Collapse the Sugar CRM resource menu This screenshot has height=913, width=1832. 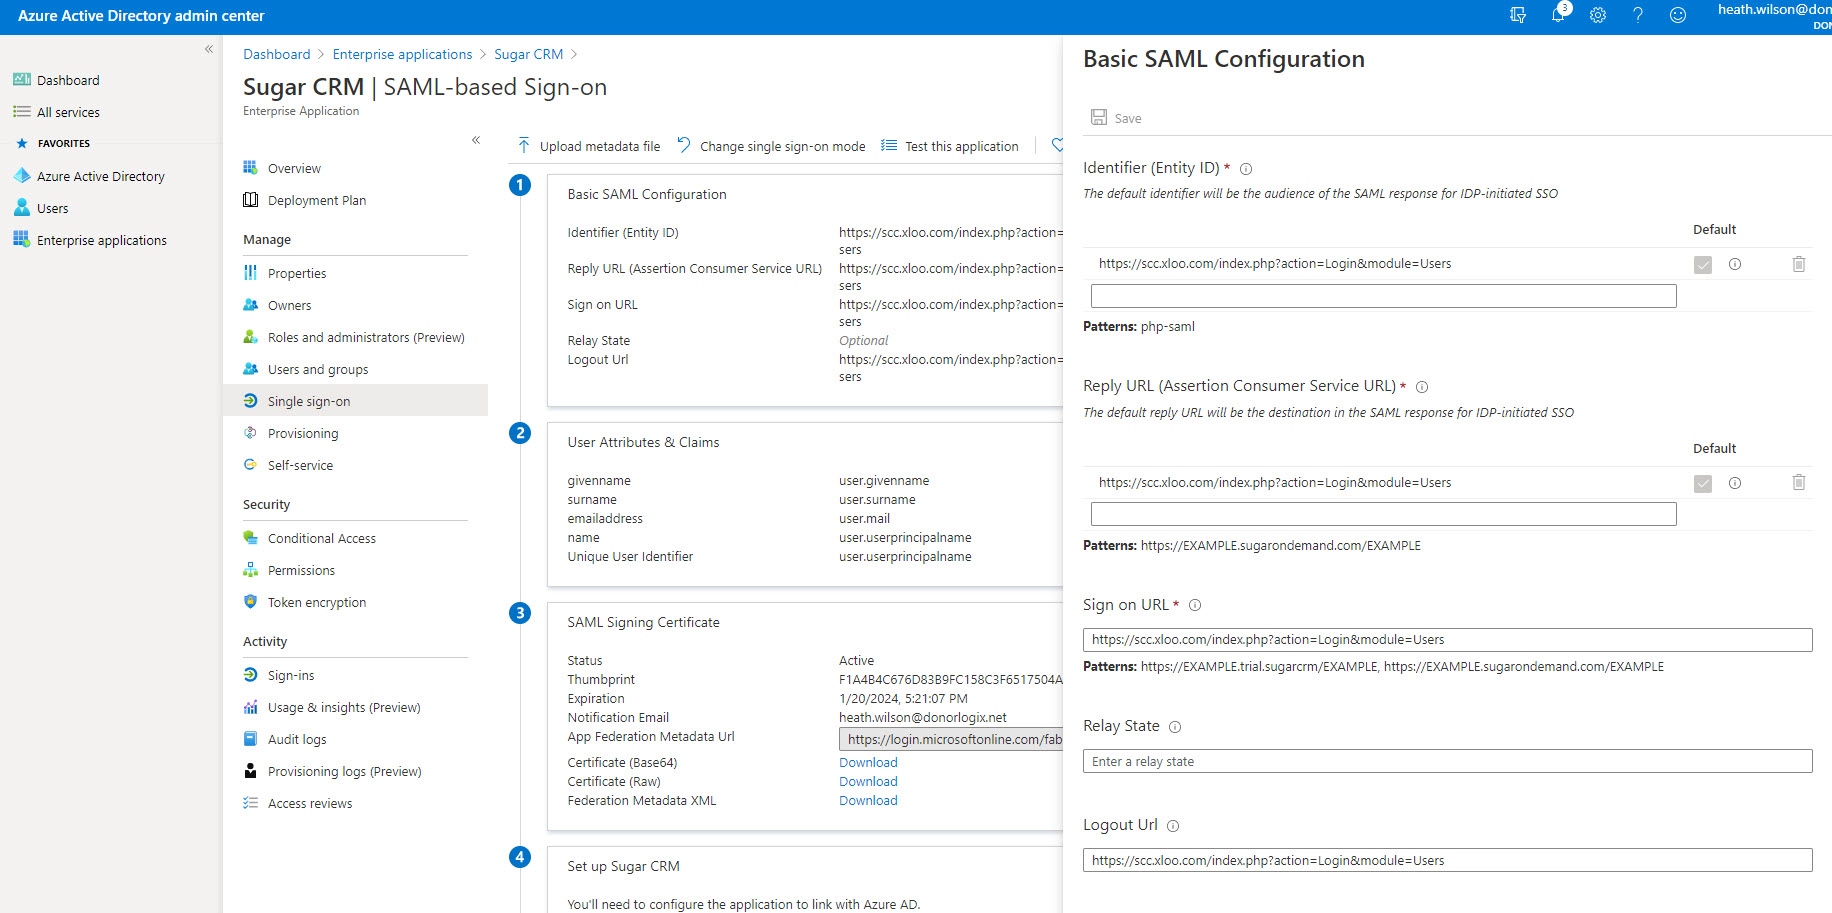coord(476,140)
